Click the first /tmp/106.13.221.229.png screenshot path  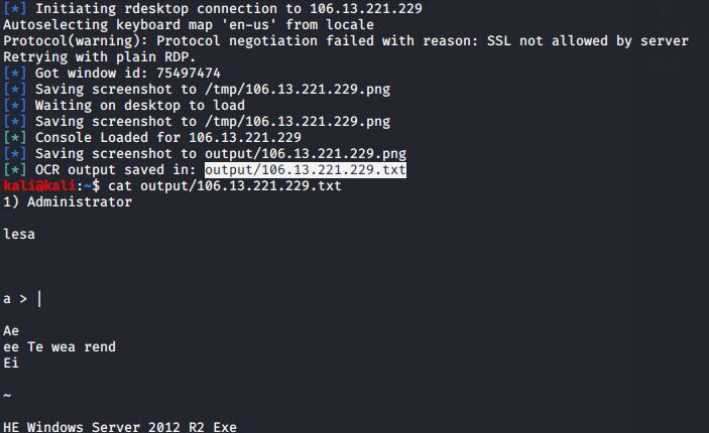(298, 89)
